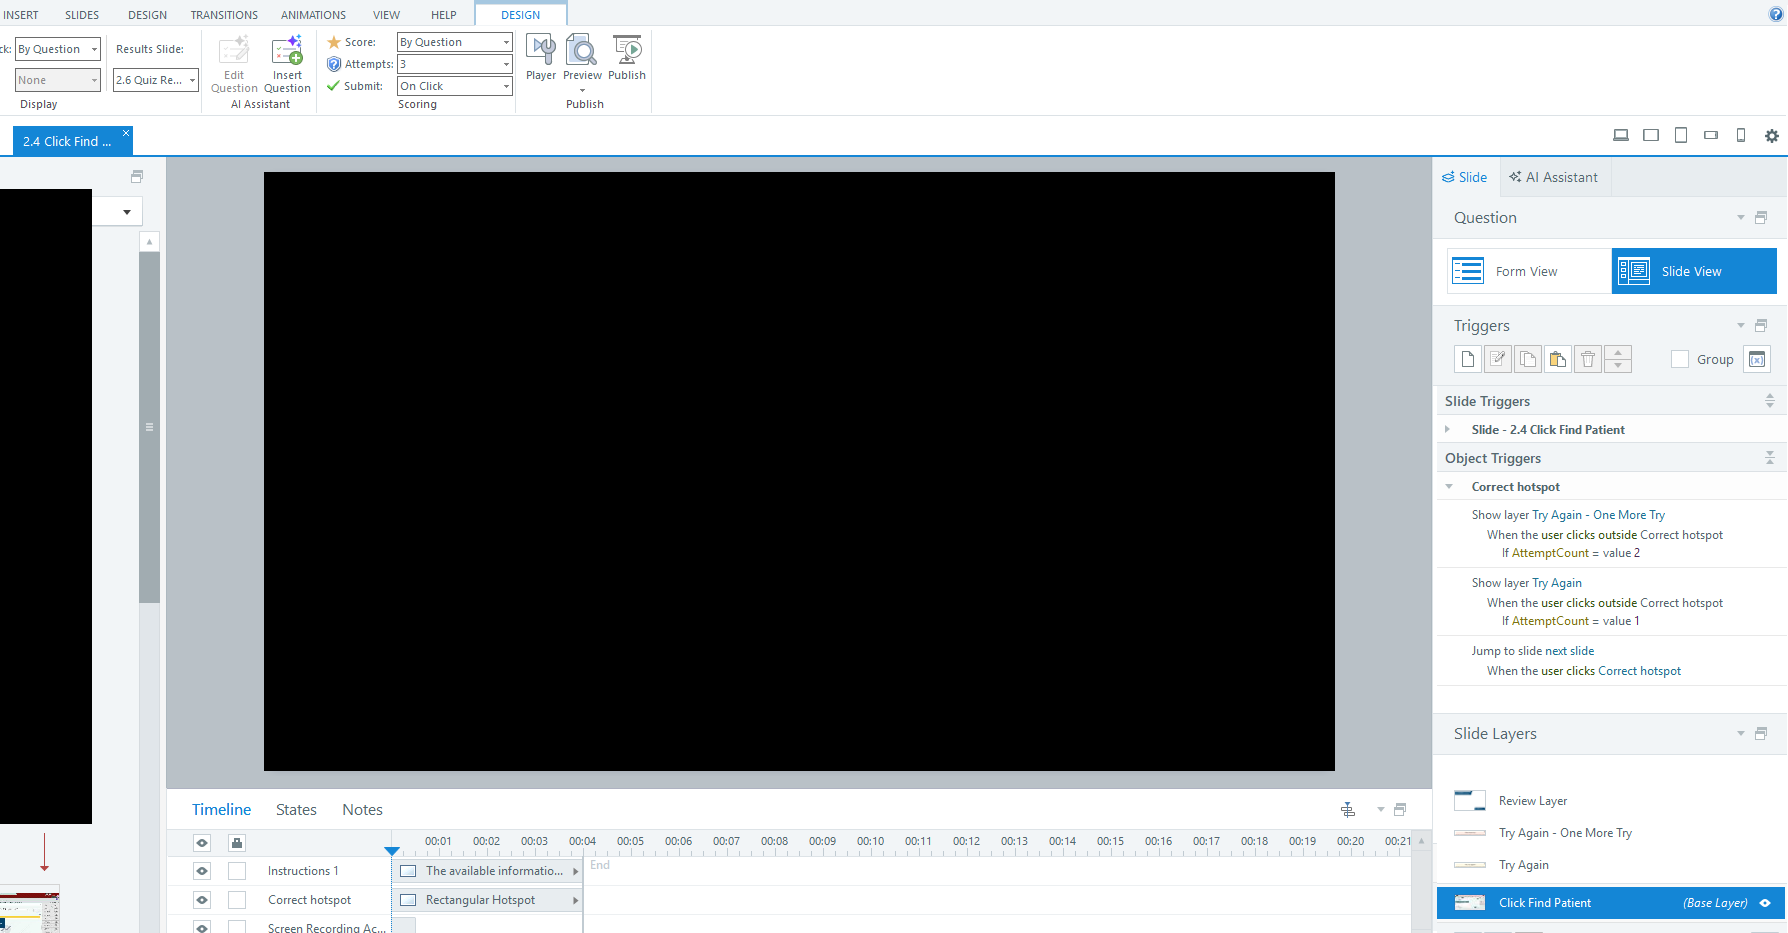Paste trigger using the clipboard icon
Viewport: 1788px width, 933px height.
[1558, 359]
